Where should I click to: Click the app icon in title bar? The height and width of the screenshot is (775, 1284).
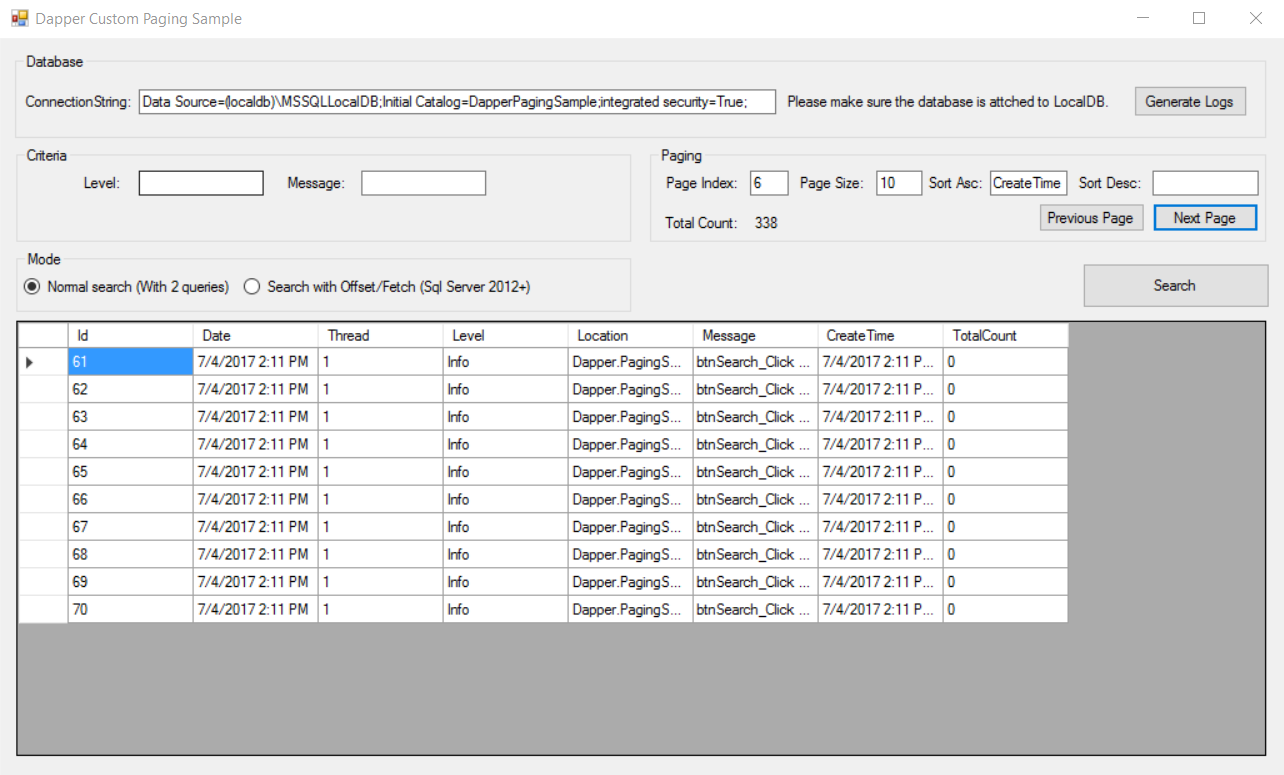[19, 18]
